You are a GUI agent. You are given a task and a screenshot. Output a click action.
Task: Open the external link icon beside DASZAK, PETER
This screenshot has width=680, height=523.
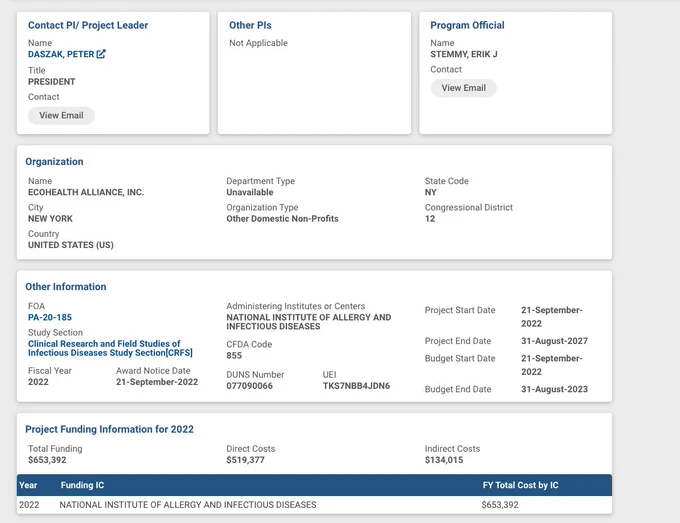(x=101, y=54)
